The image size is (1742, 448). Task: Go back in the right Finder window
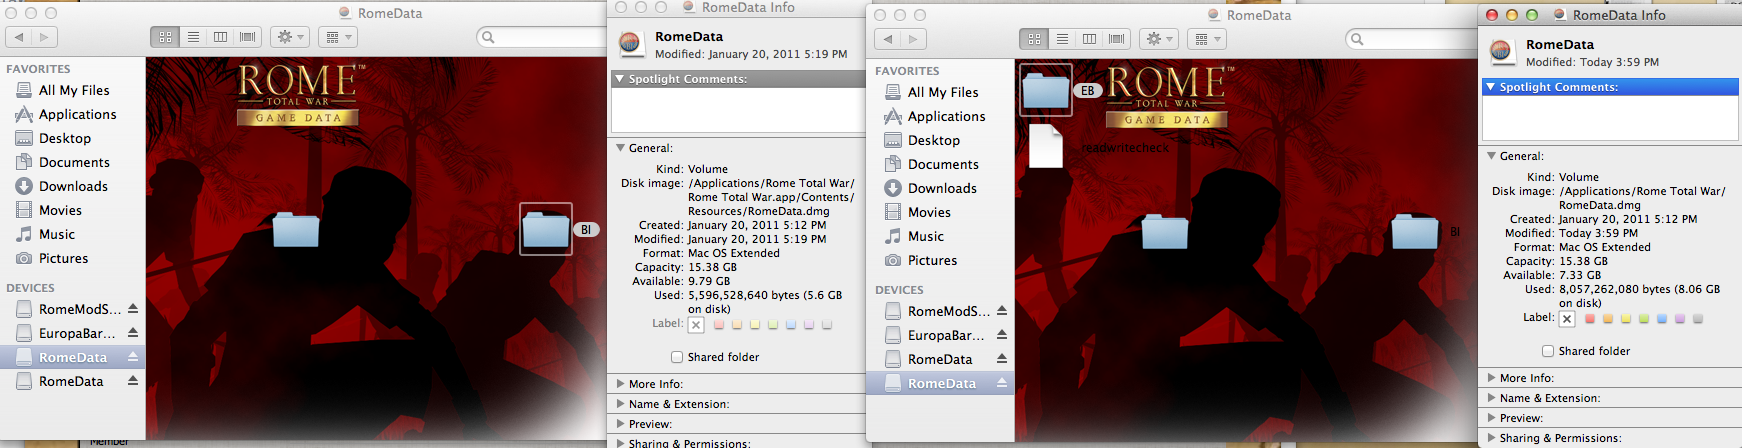pyautogui.click(x=888, y=39)
